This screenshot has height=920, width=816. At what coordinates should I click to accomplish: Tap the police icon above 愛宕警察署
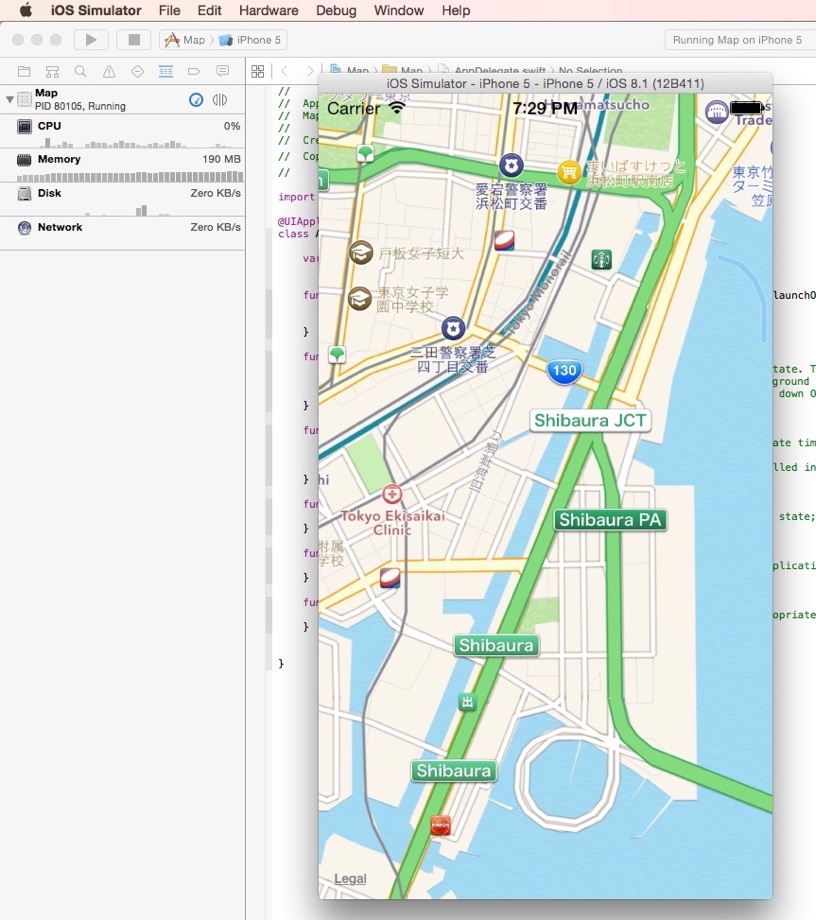pyautogui.click(x=511, y=165)
